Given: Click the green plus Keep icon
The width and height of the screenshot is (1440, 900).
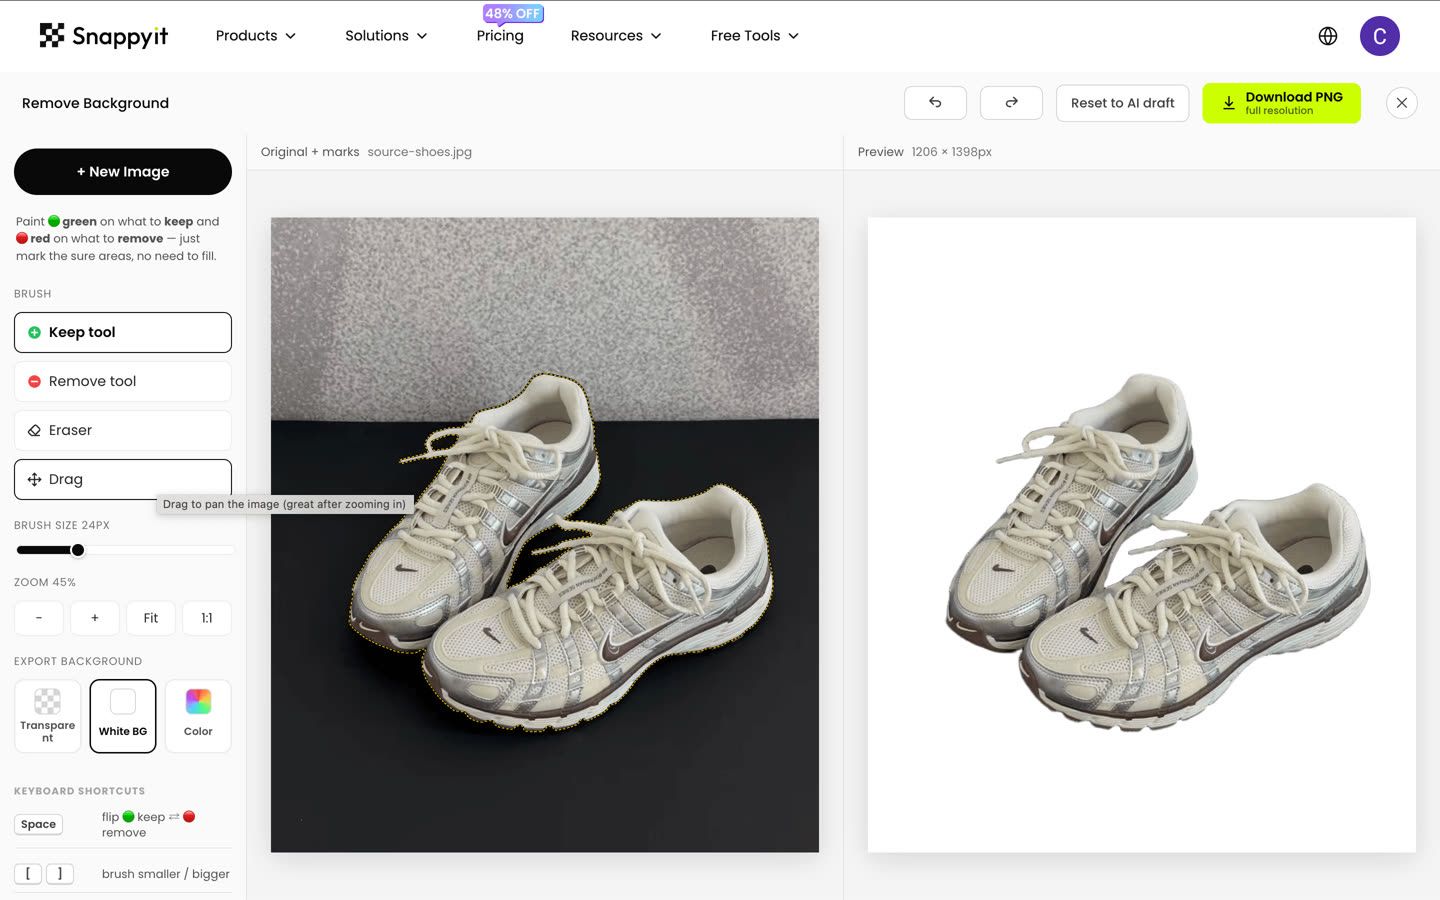Looking at the screenshot, I should [34, 332].
